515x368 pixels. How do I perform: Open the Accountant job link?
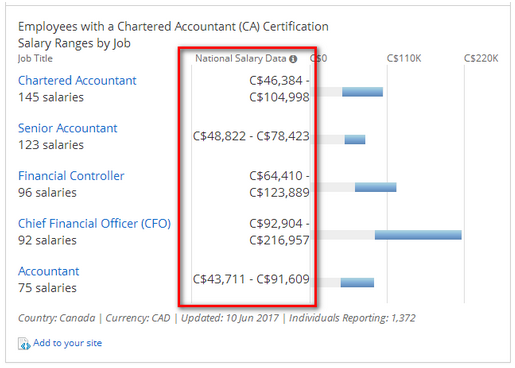coord(48,271)
